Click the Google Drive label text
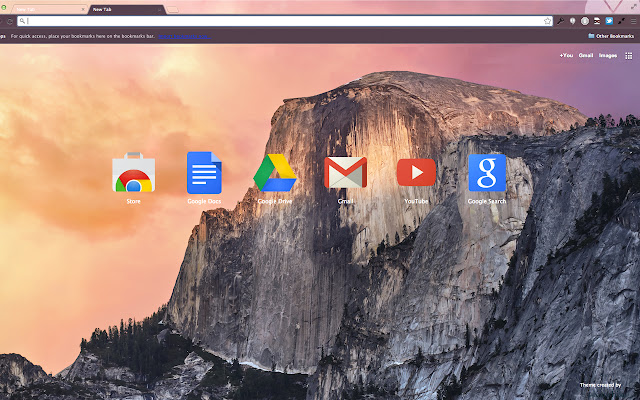 coord(275,201)
